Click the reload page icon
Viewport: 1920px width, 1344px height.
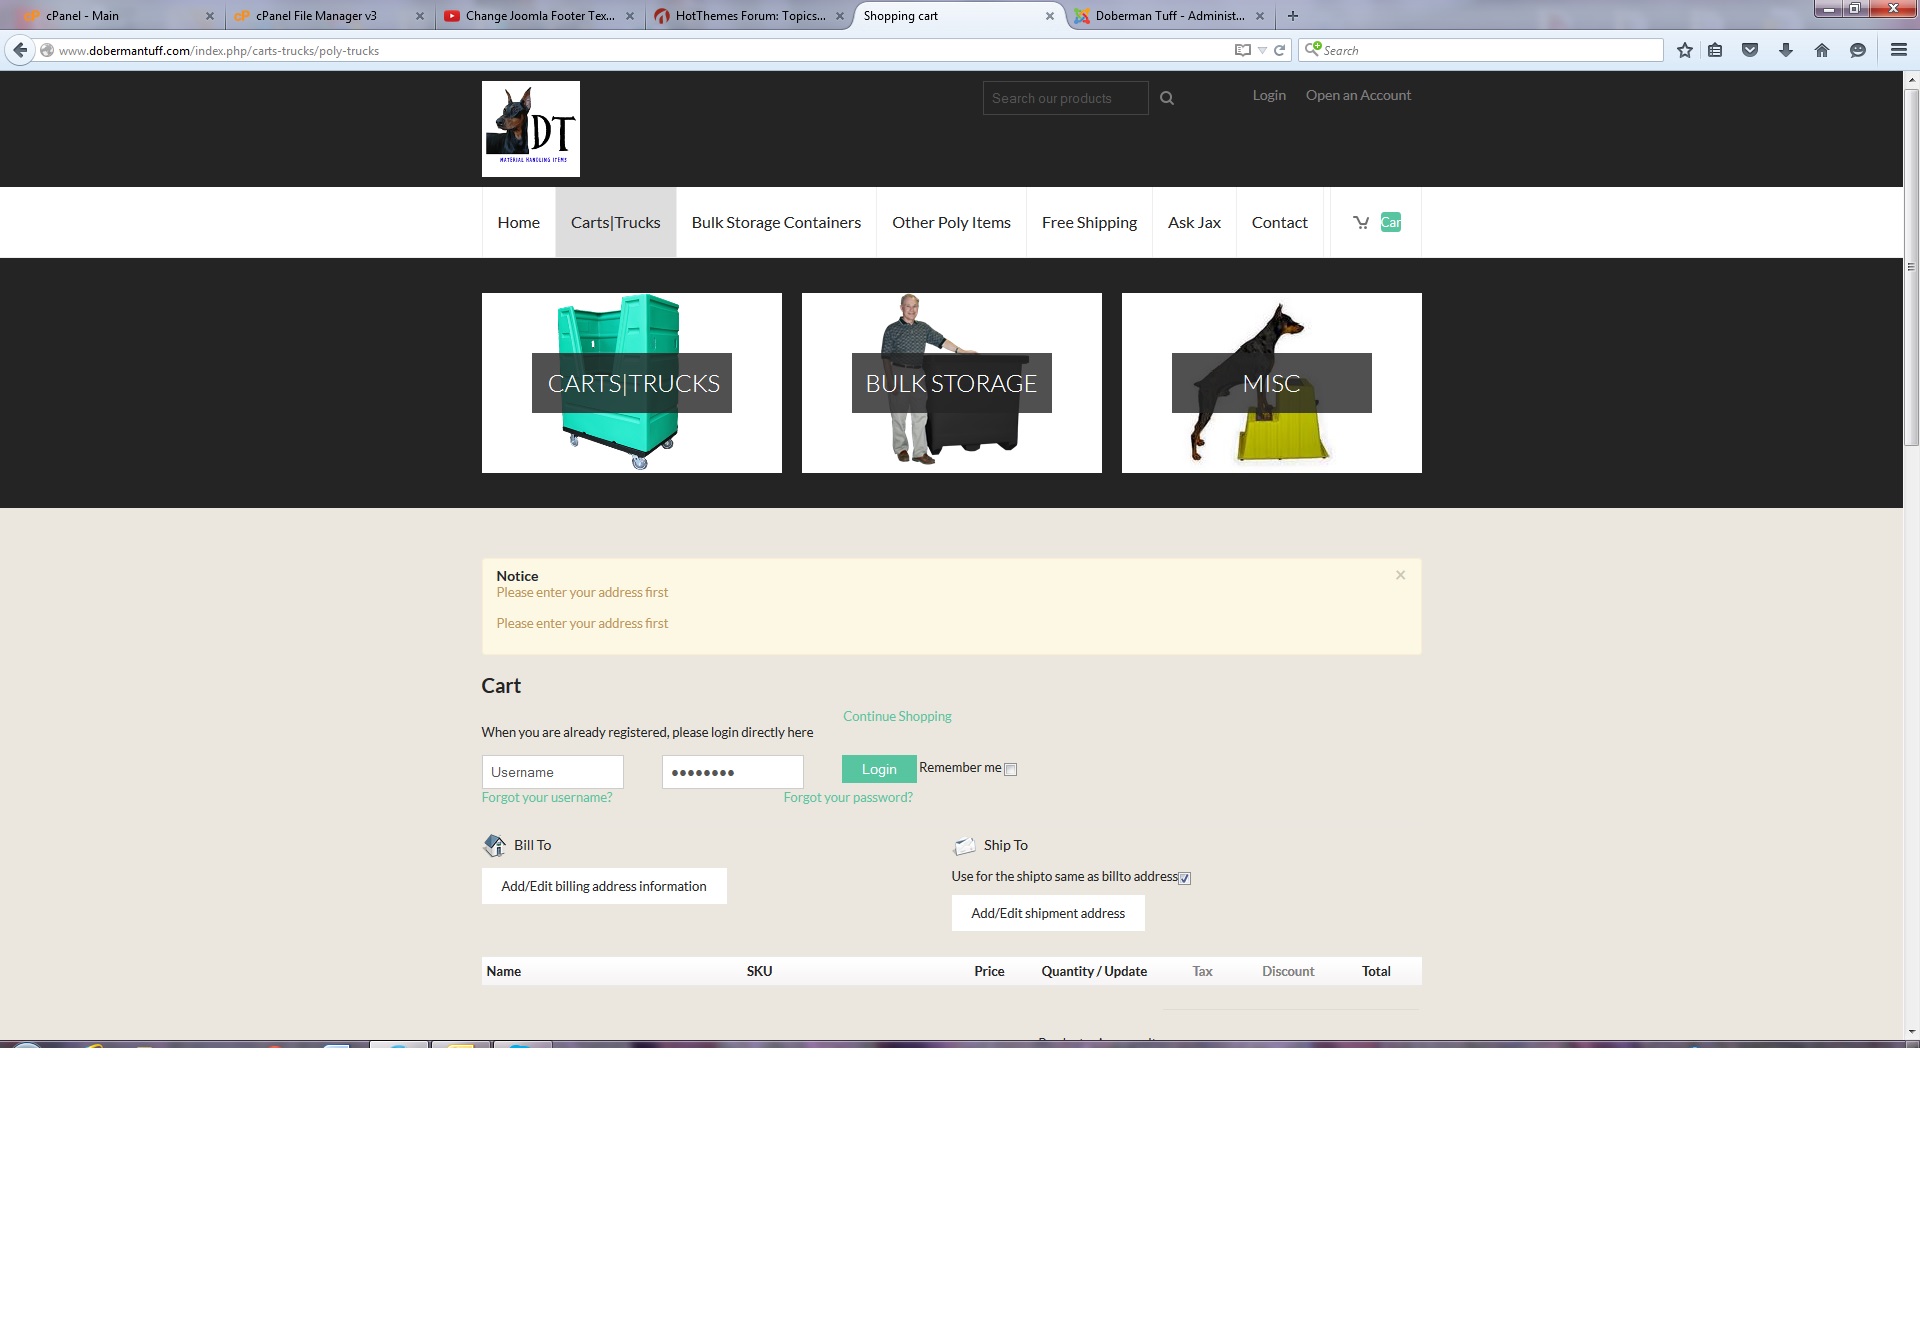[1279, 50]
